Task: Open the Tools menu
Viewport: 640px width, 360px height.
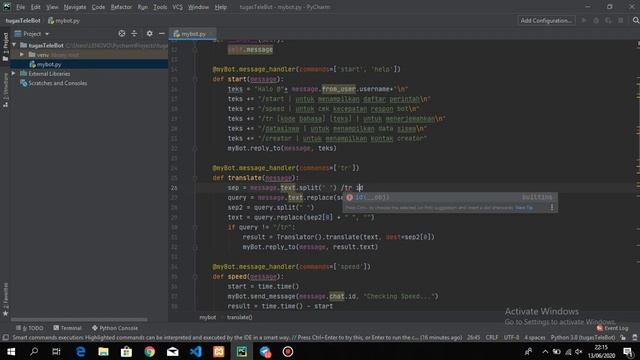Action: [x=160, y=7]
